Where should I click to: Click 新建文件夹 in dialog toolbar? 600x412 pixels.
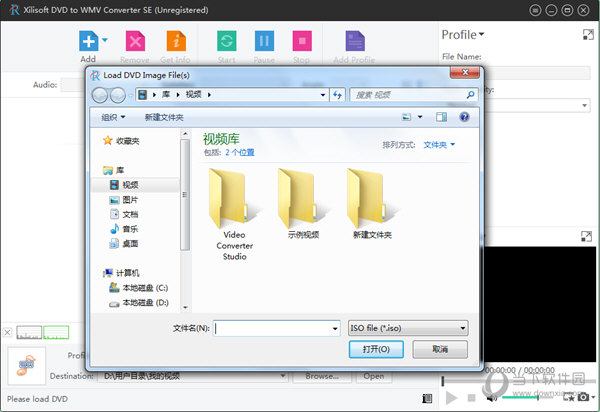pyautogui.click(x=164, y=117)
